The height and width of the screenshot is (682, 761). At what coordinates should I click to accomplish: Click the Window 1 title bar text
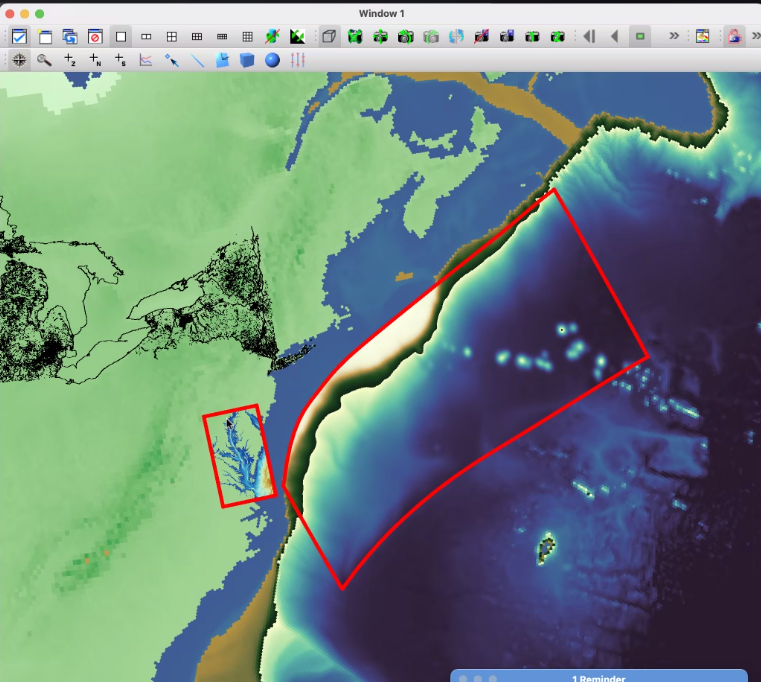point(381,14)
